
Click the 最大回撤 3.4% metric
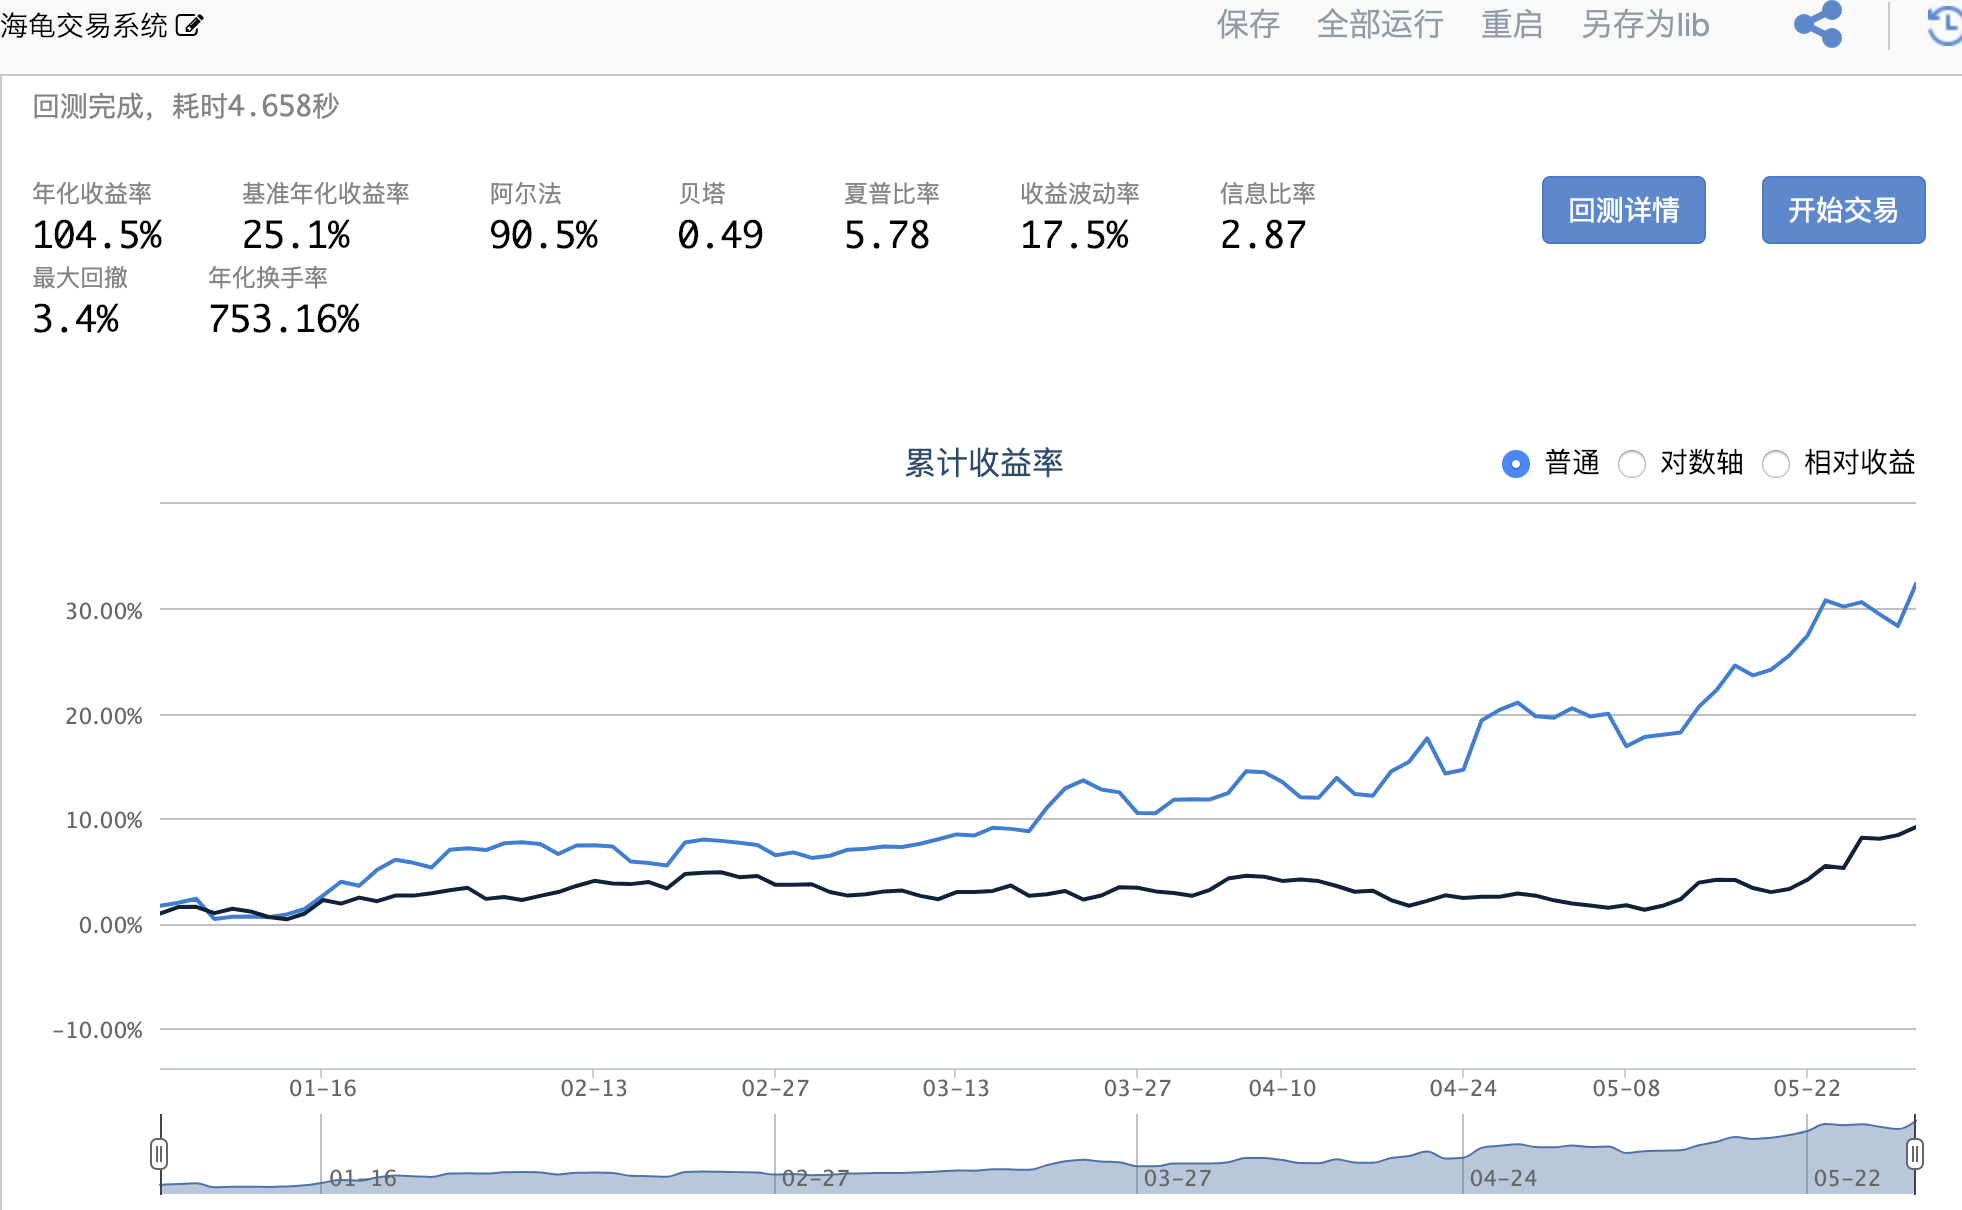click(76, 319)
